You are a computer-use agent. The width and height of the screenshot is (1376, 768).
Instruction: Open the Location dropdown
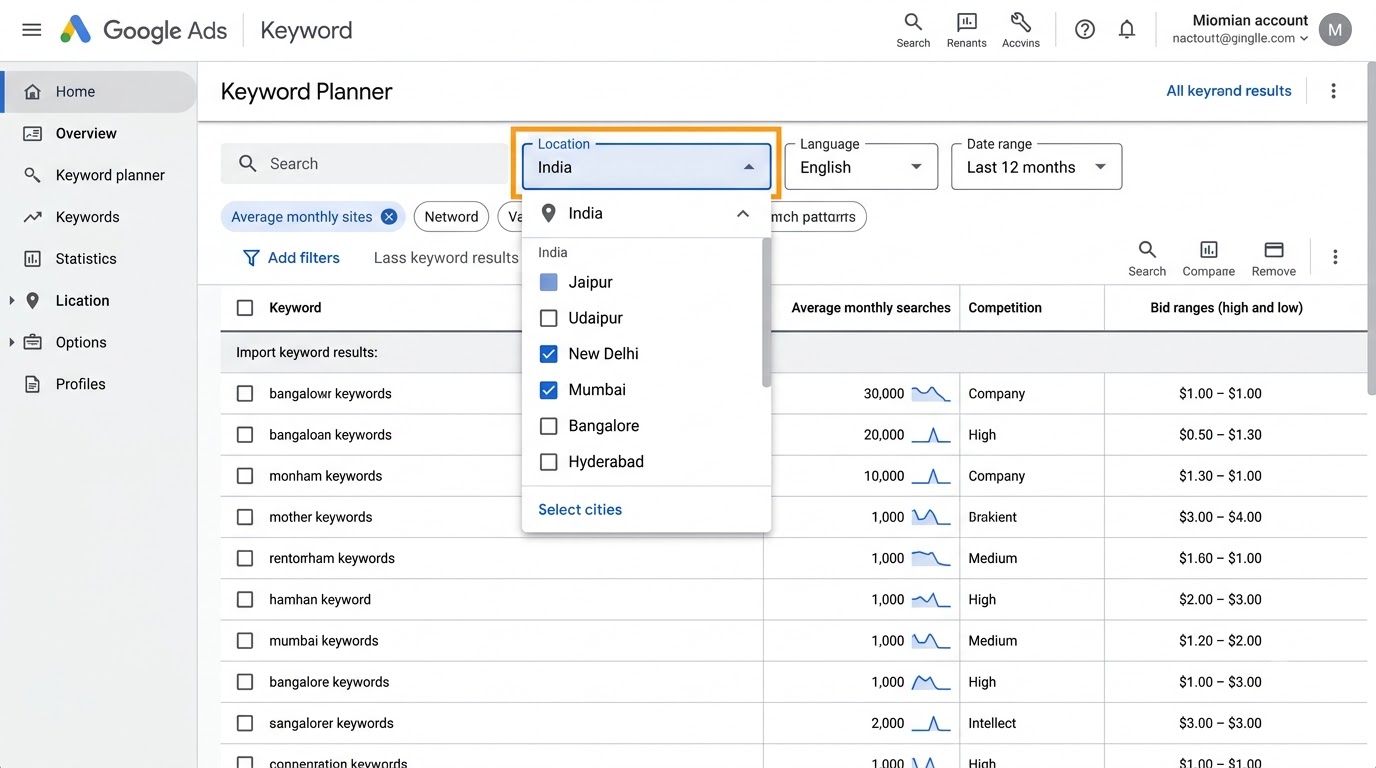coord(647,166)
